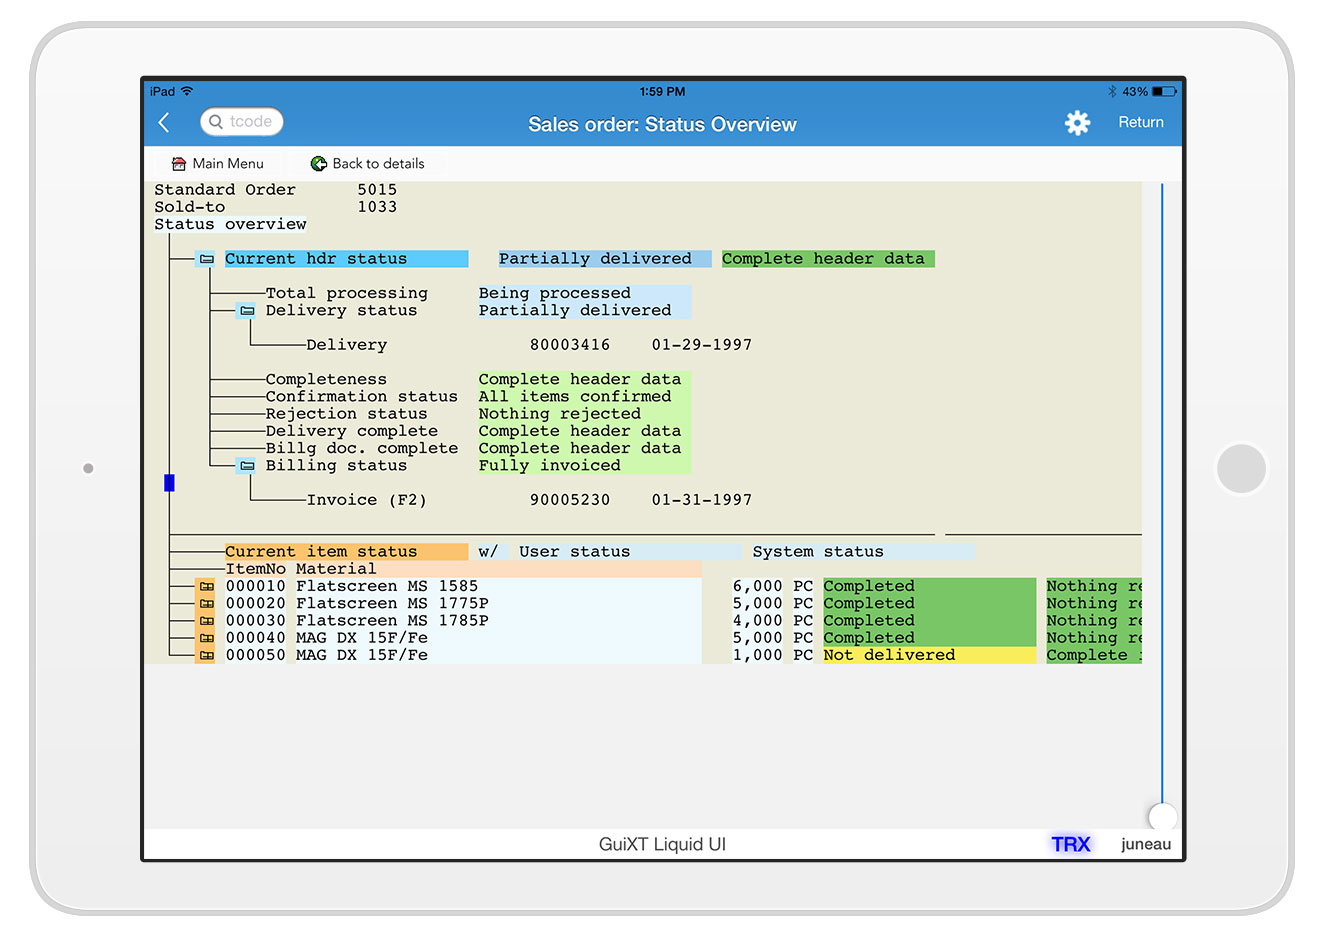Screen dimensions: 1329x946
Task: Collapse the Current hdr status node
Action: coord(206,259)
